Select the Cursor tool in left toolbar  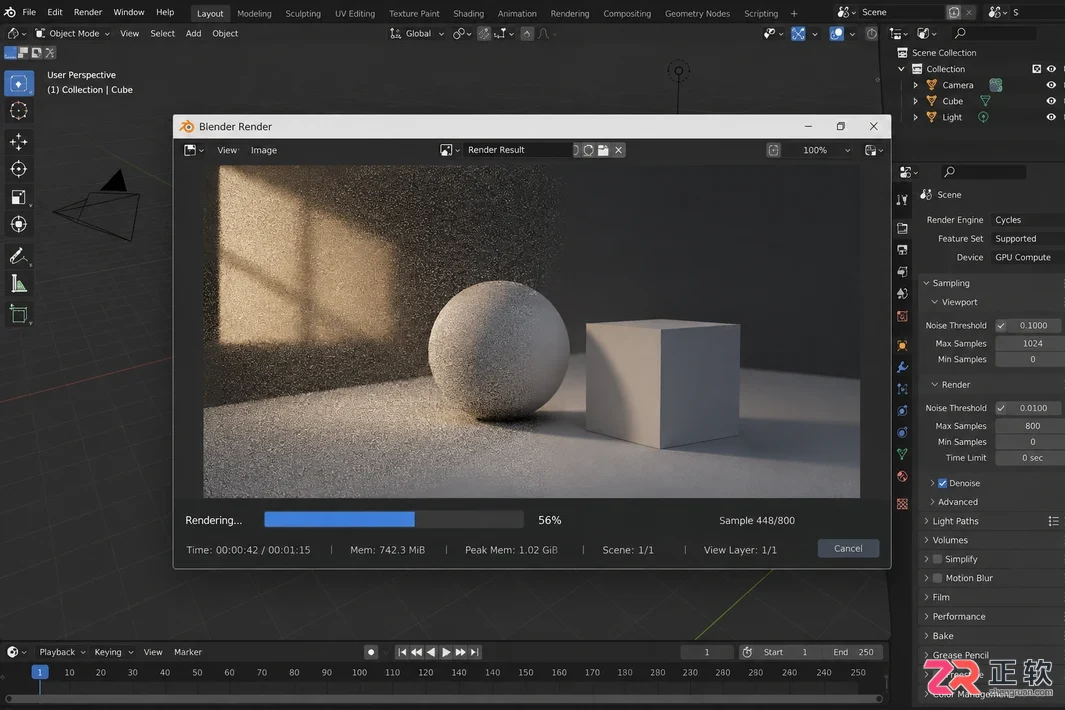(19, 111)
